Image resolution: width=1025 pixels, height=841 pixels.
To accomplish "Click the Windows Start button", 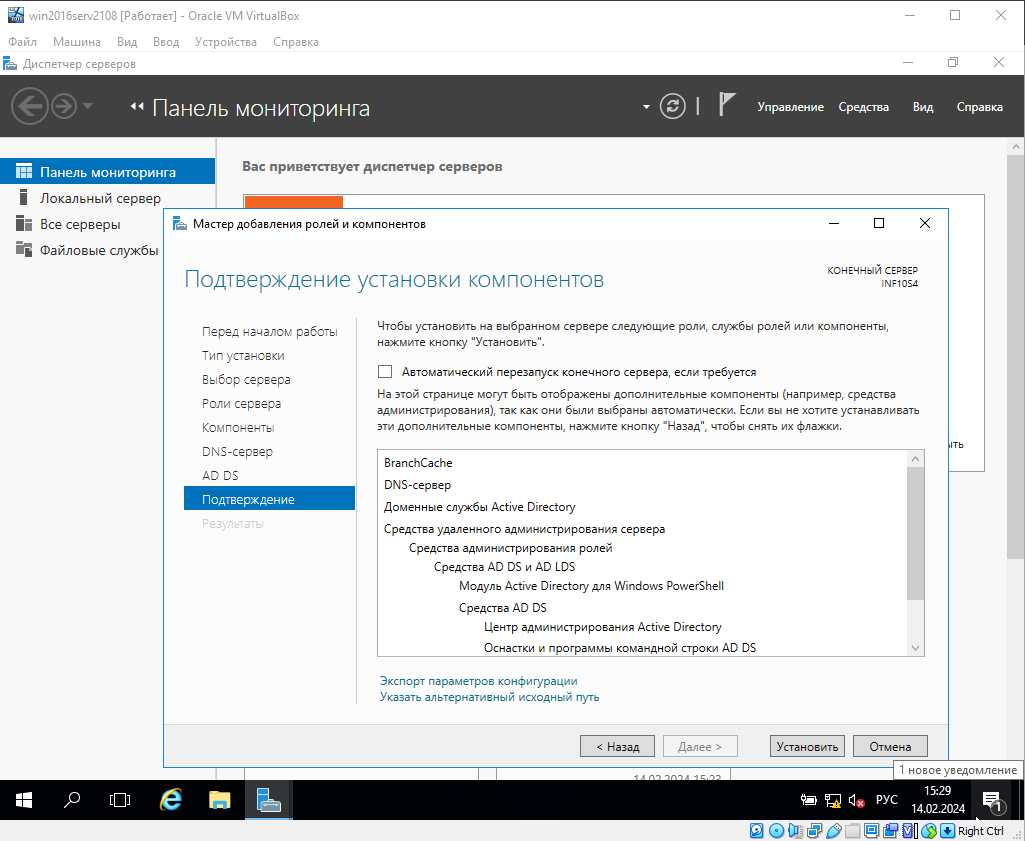I will [x=24, y=800].
